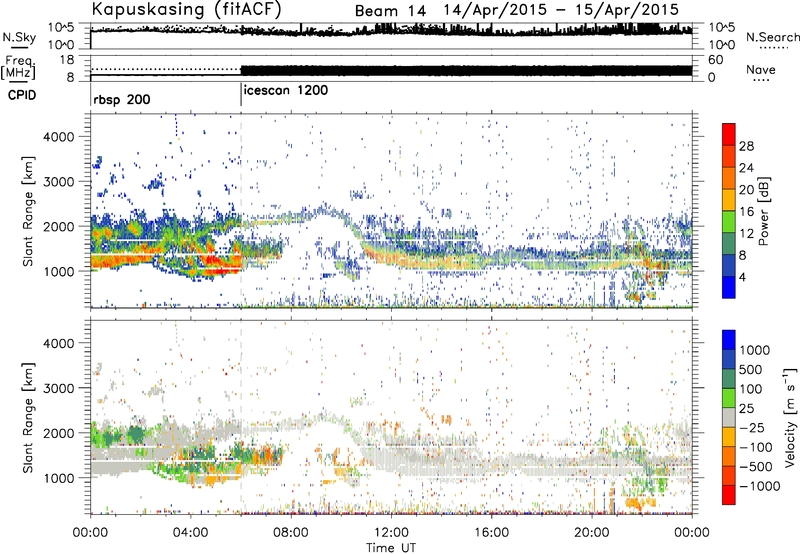Click the 20:00 time axis tick label
The width and height of the screenshot is (800, 554).
point(592,533)
